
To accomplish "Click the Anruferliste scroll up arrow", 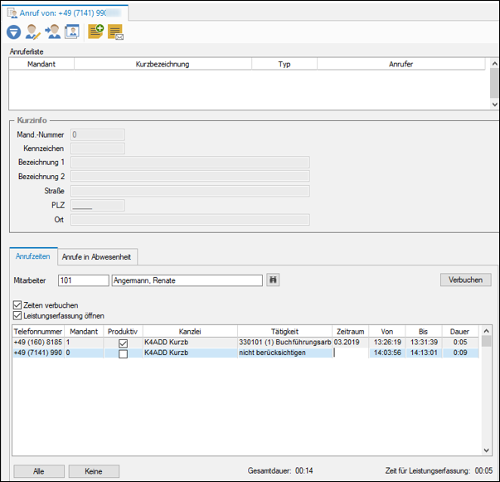I will coord(495,63).
